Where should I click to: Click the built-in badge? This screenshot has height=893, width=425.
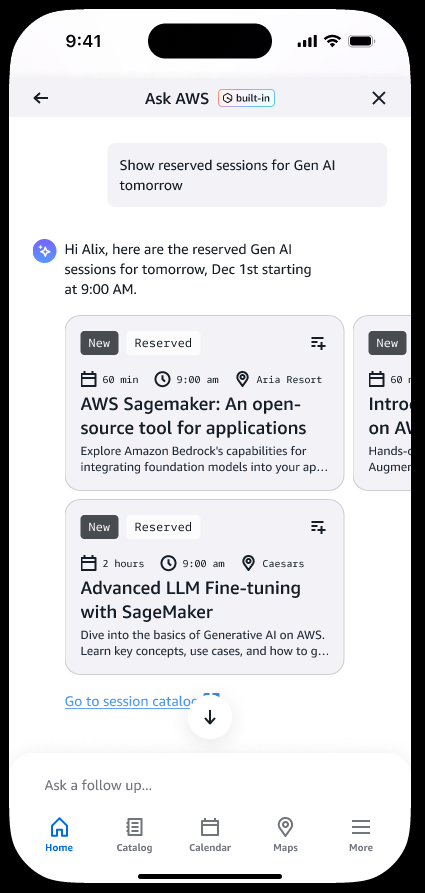pos(247,98)
